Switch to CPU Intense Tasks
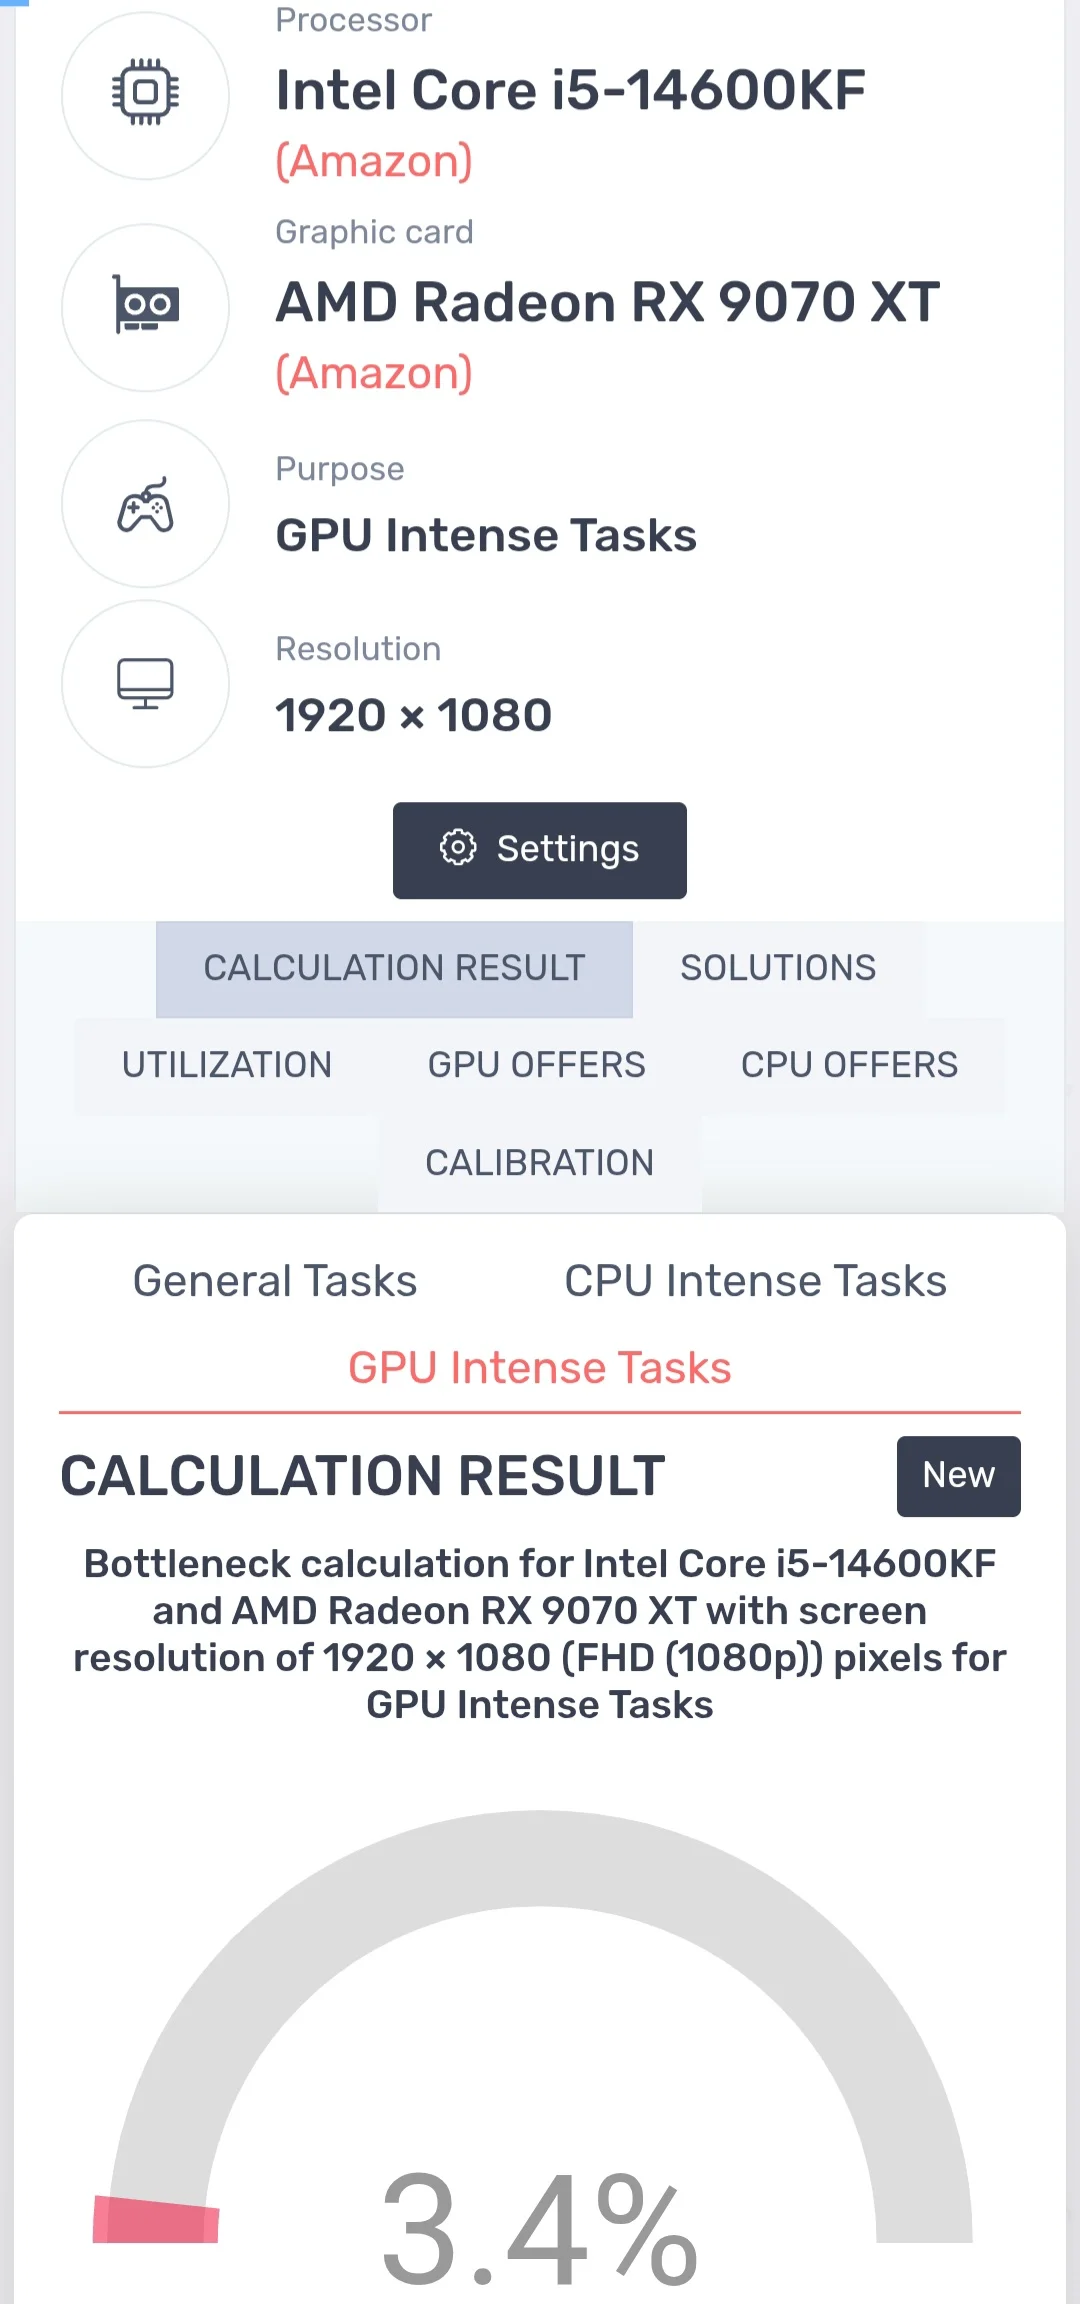The image size is (1080, 2304). pos(755,1281)
